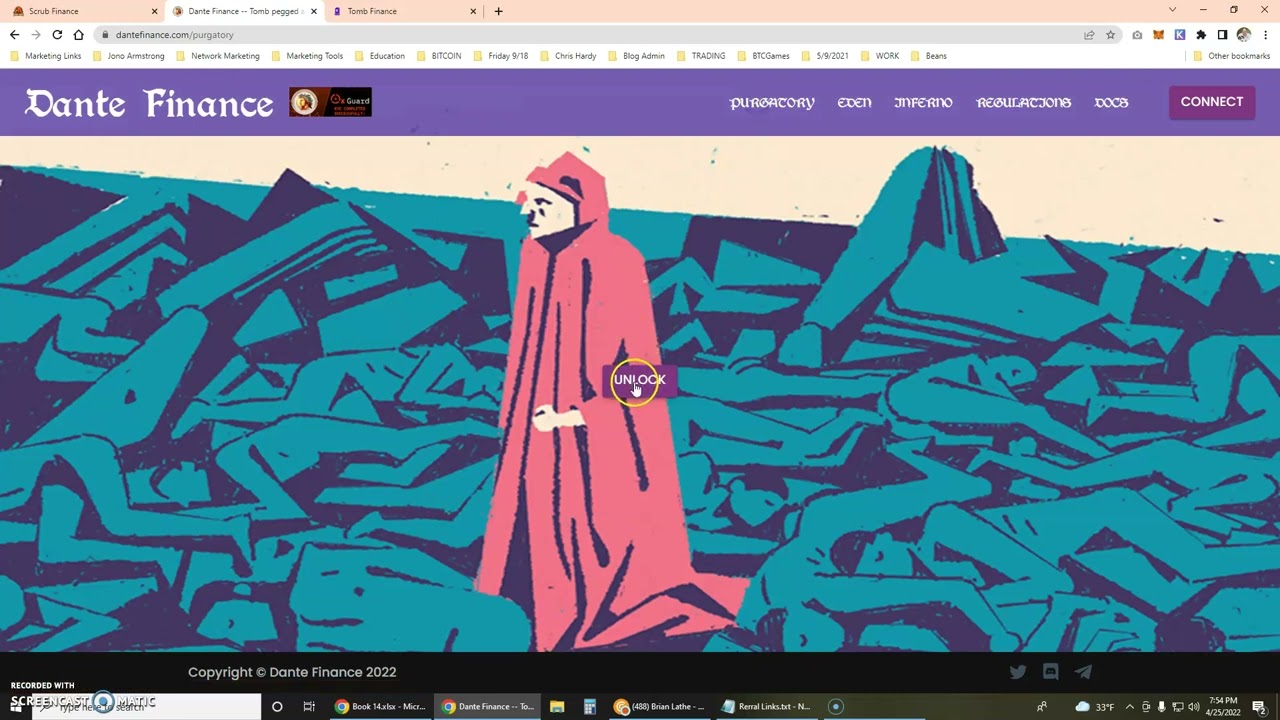Open a new browser tab
The width and height of the screenshot is (1280, 720).
(x=498, y=11)
